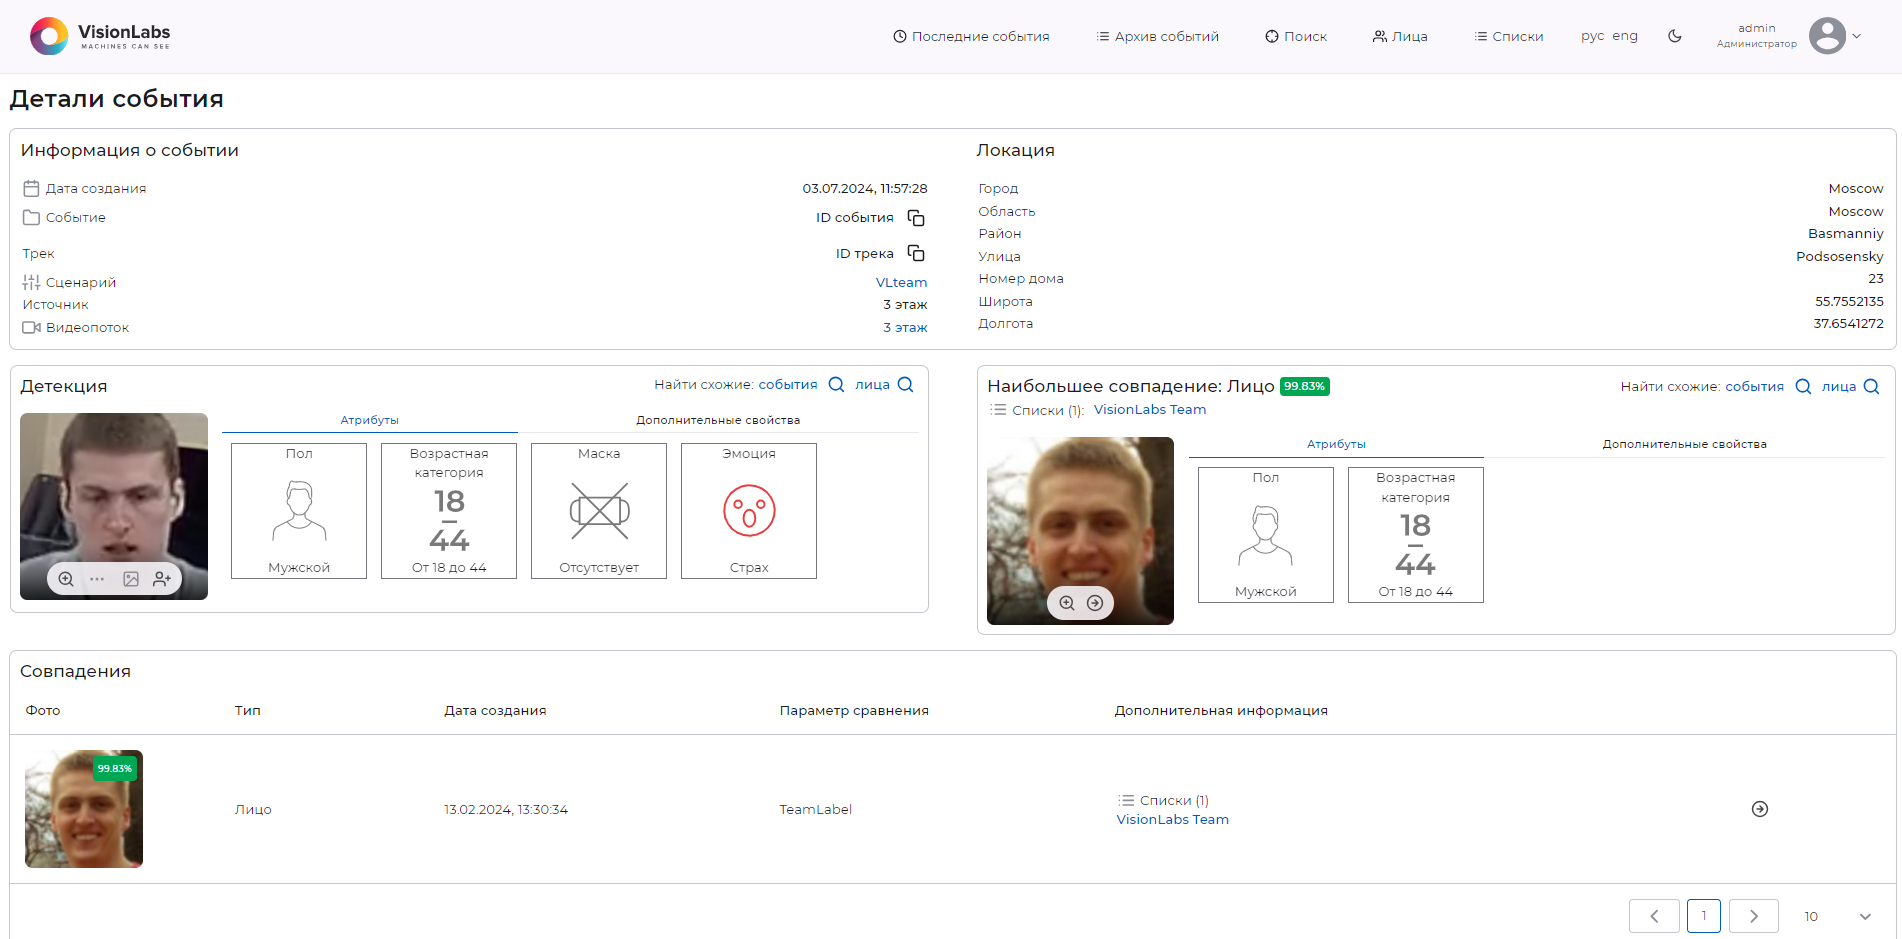Viewport: 1902px width, 939px height.
Task: Open Последние события page
Action: [x=971, y=36]
